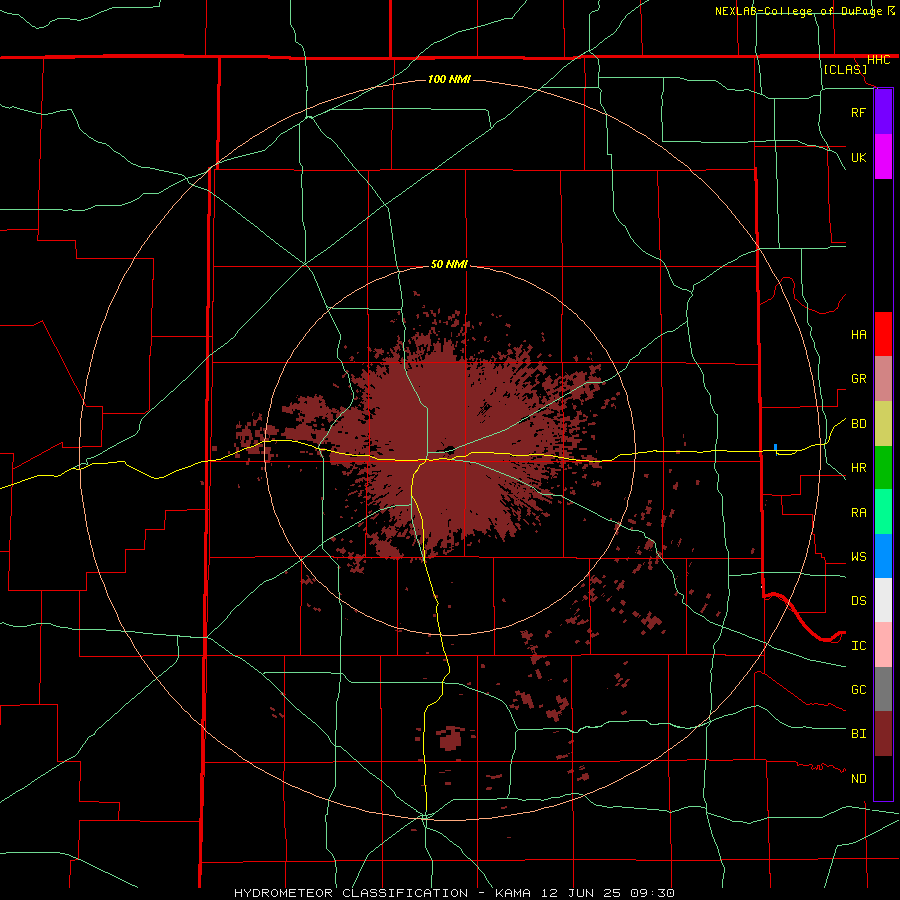
Task: Click the RF legend label
Action: [x=858, y=113]
